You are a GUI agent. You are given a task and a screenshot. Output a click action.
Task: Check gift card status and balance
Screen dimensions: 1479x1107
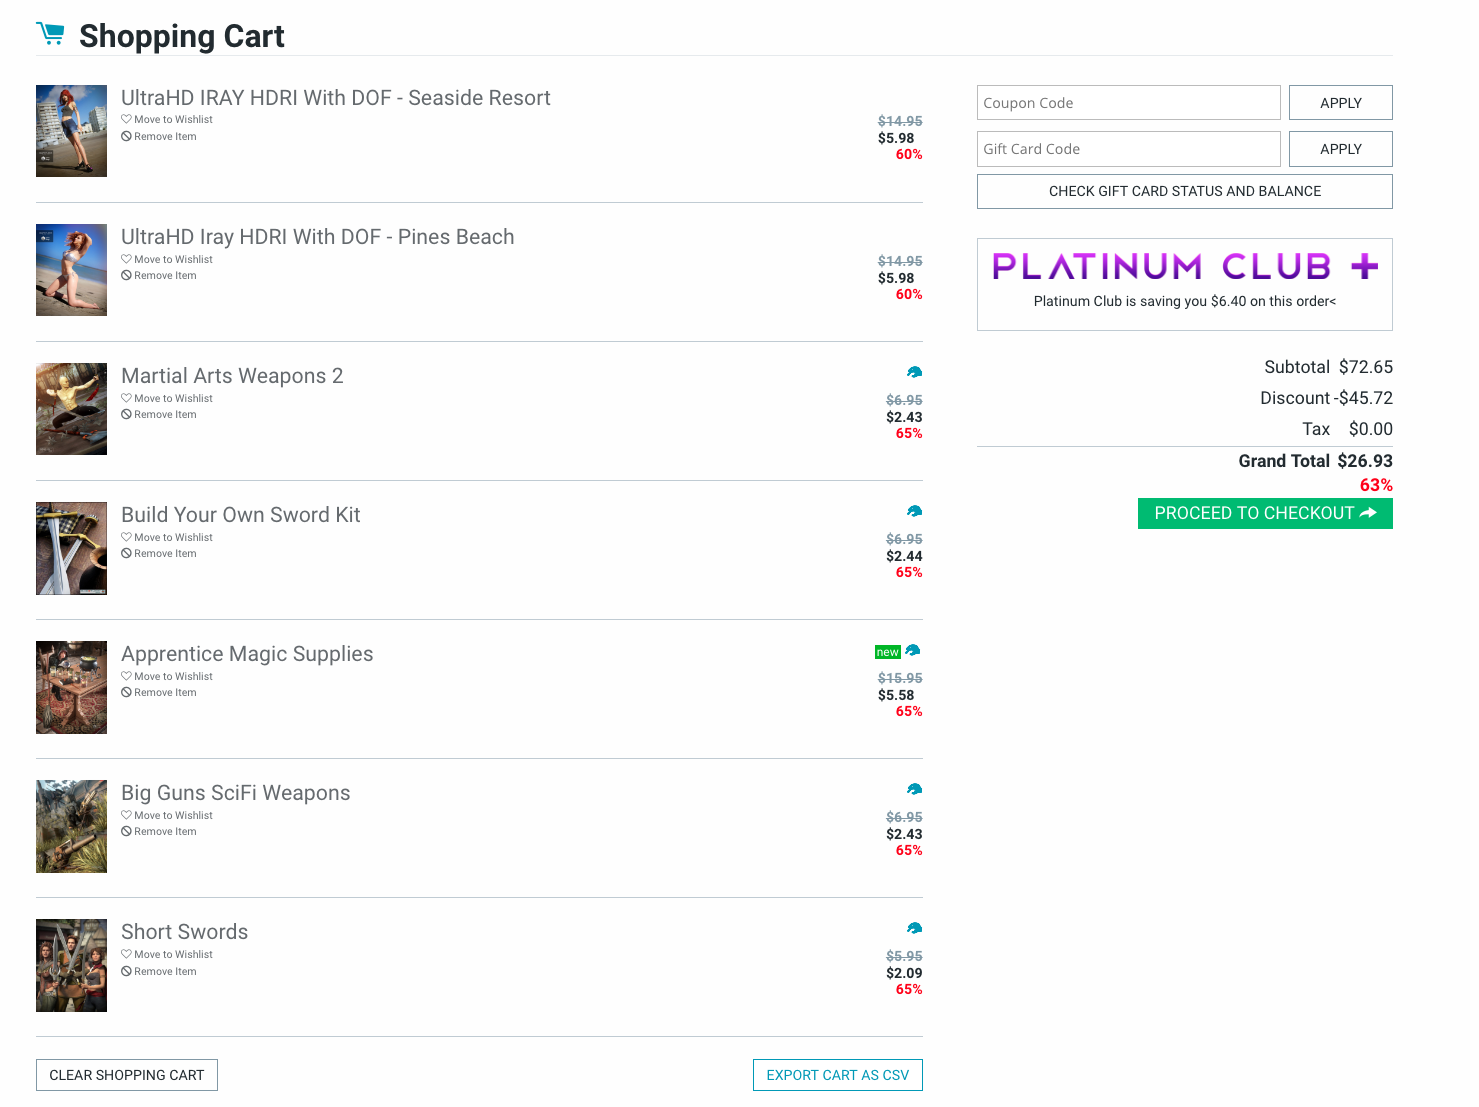click(x=1184, y=191)
